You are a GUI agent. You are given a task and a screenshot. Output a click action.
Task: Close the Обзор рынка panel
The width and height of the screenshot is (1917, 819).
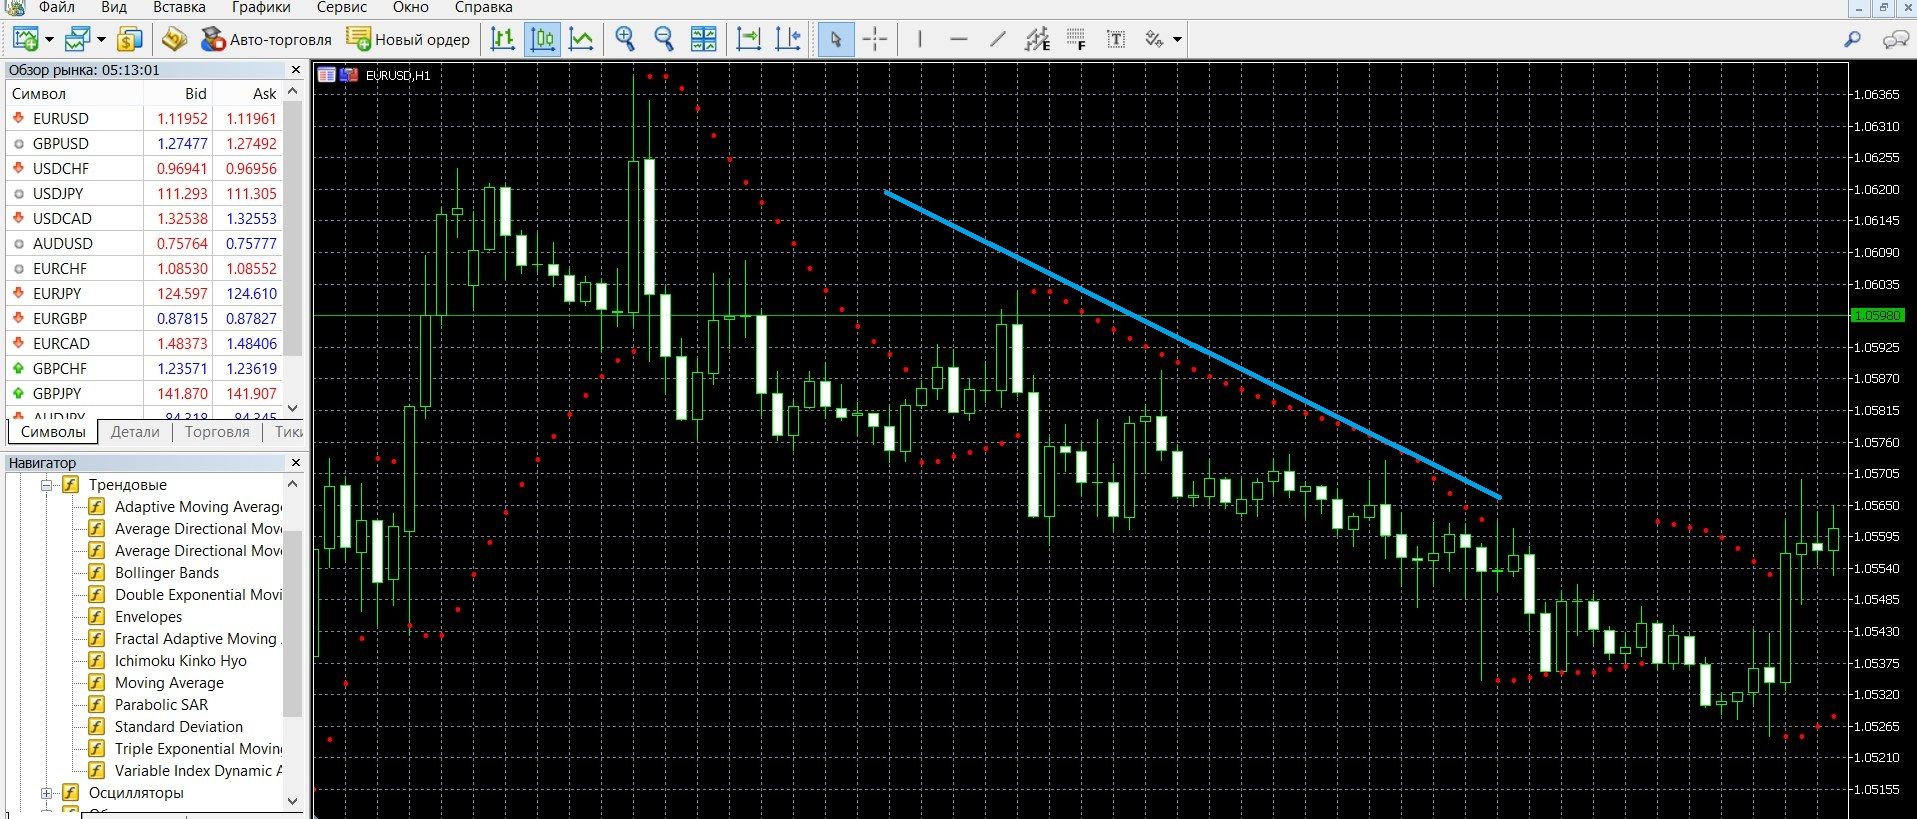(296, 70)
